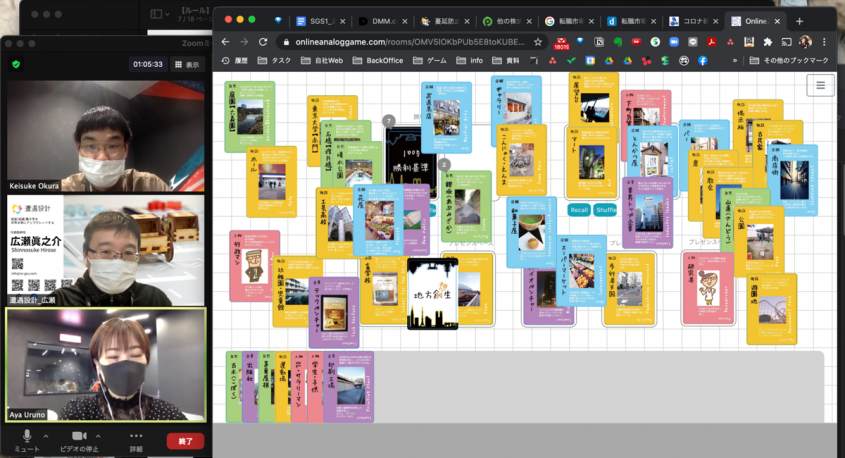The image size is (845, 458).
Task: Mute microphone in Zoom
Action: coord(27,438)
